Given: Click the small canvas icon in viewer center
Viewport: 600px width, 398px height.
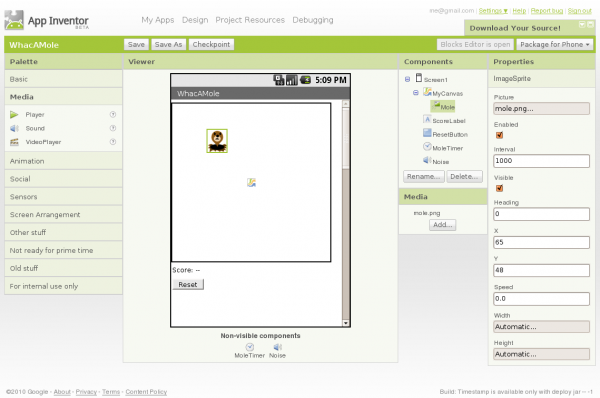Looking at the screenshot, I should [x=251, y=183].
